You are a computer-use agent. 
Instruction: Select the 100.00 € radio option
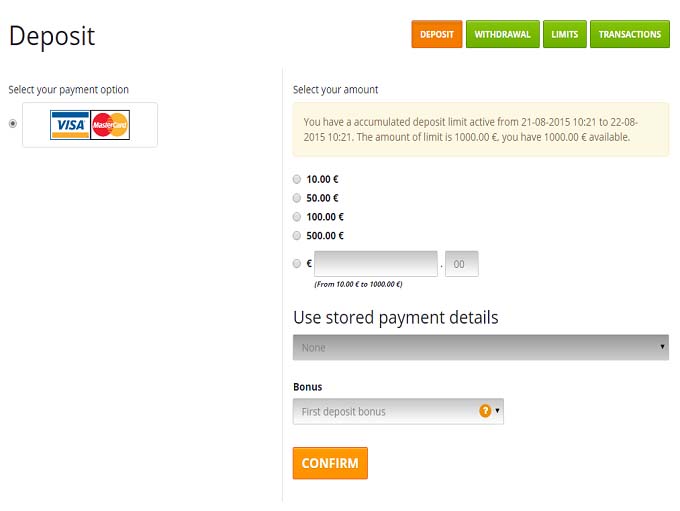click(297, 216)
